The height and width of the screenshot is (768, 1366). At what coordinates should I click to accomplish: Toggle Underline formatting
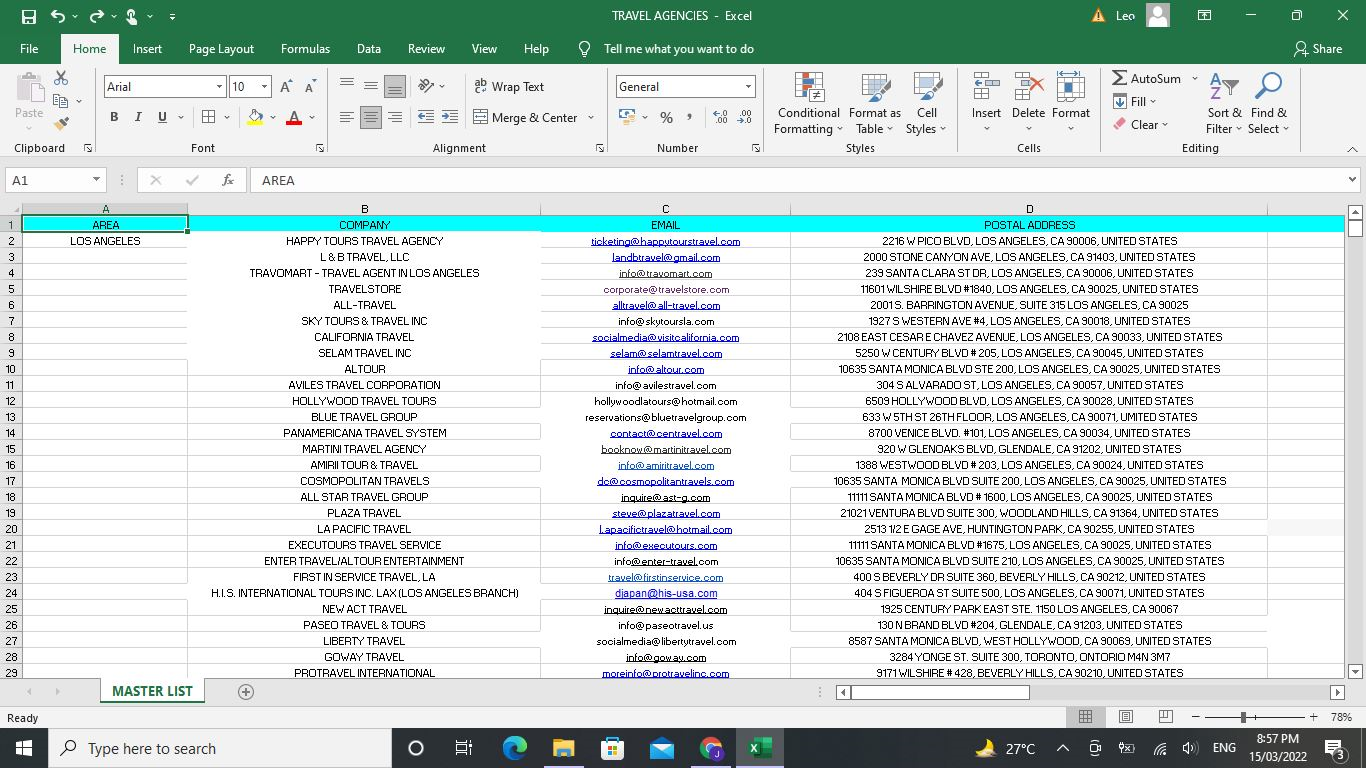coord(162,117)
